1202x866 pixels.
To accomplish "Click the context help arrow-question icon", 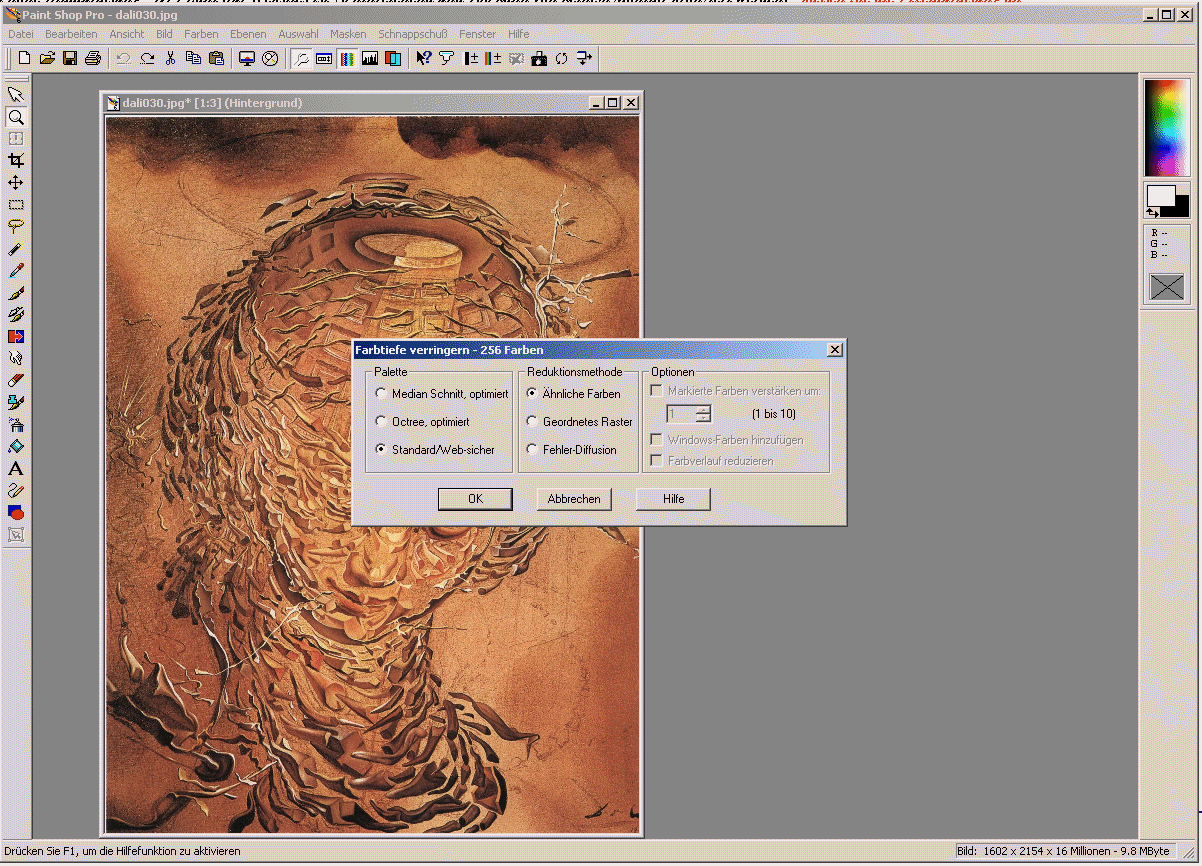I will [x=424, y=59].
